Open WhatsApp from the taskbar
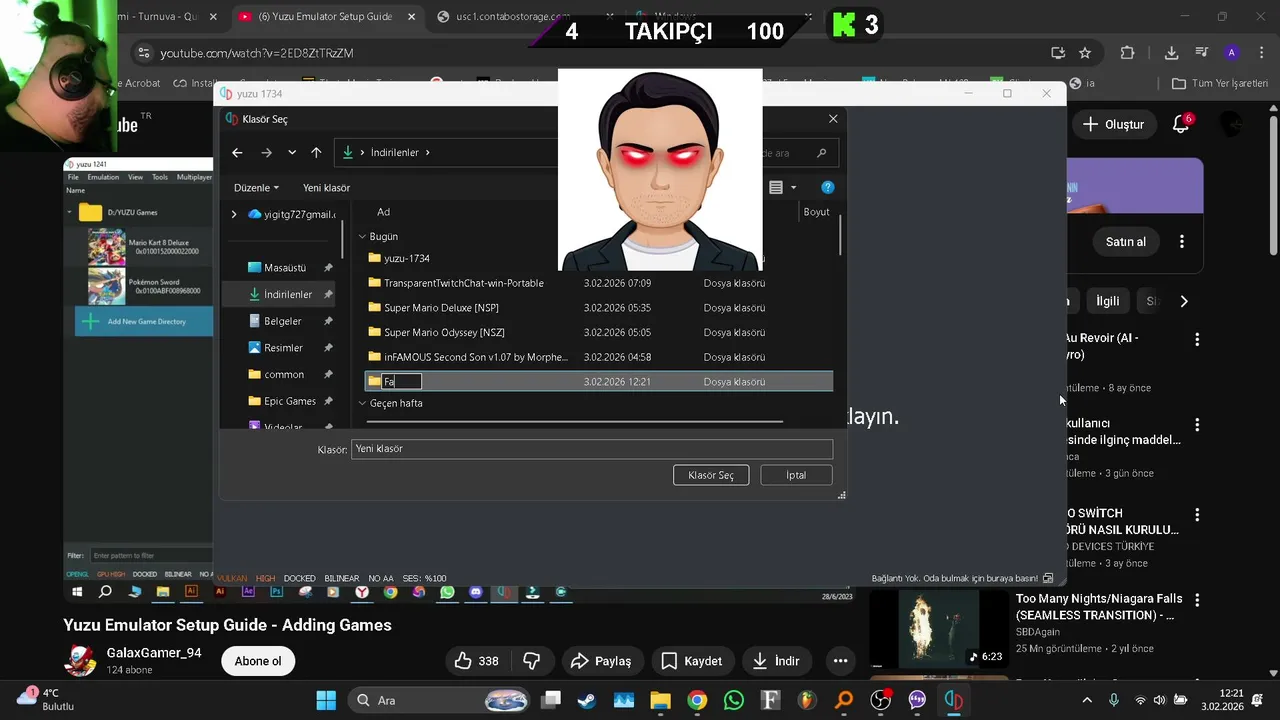The width and height of the screenshot is (1280, 720). pos(734,700)
